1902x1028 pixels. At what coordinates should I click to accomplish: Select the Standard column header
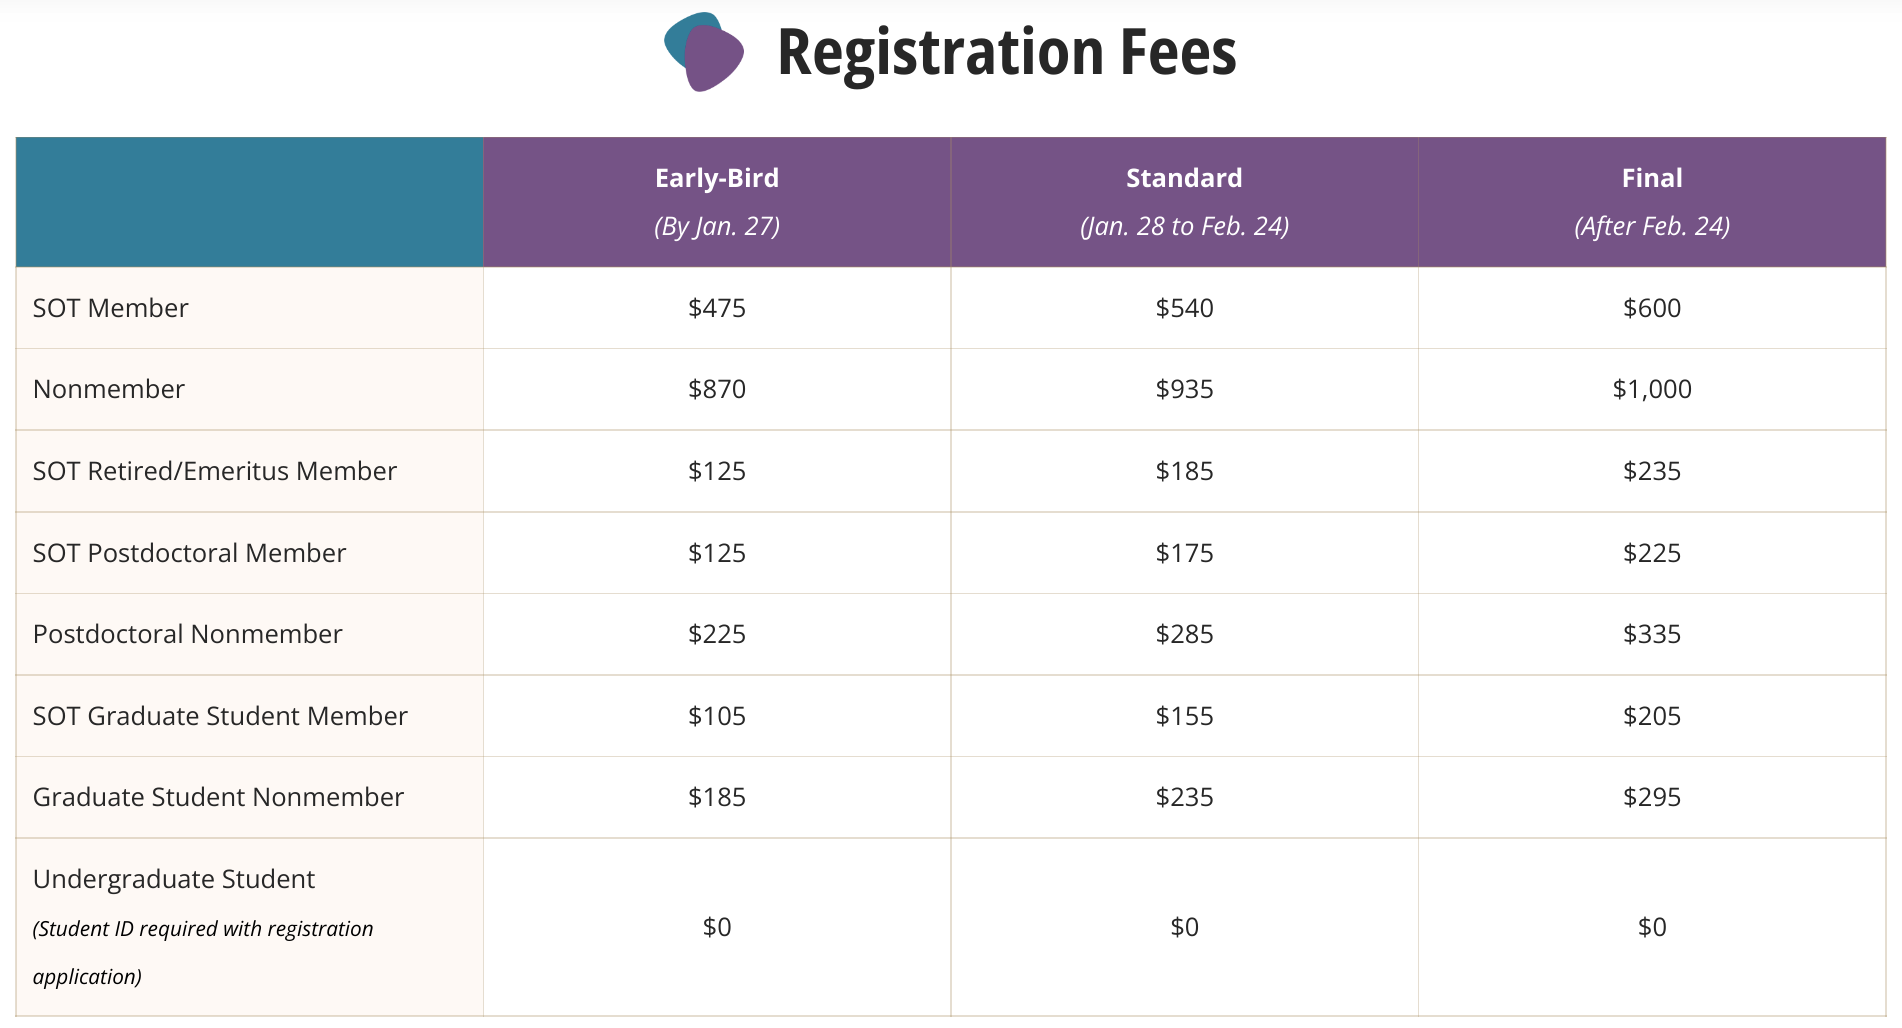[1184, 202]
